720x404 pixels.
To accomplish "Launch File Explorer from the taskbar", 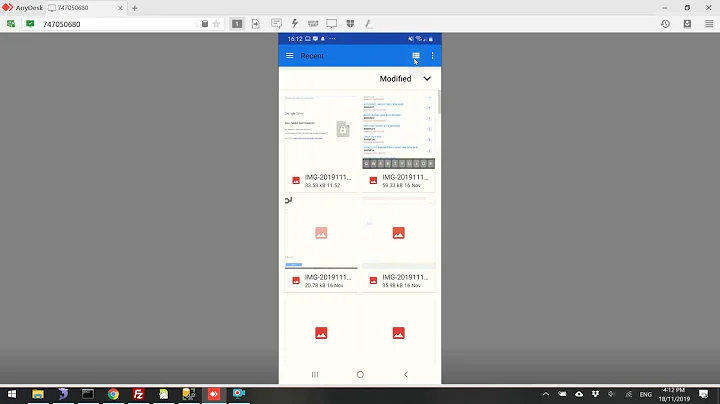I will tap(38, 394).
